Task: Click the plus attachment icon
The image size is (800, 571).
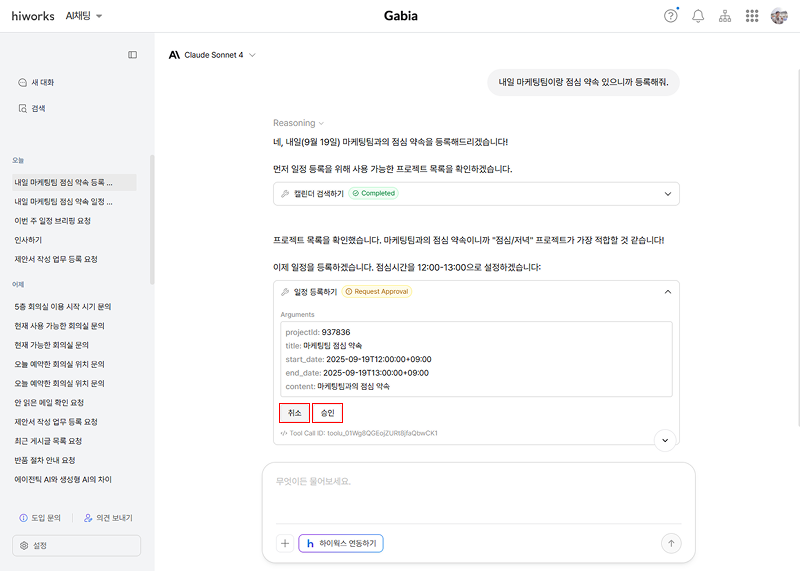Action: coord(285,543)
